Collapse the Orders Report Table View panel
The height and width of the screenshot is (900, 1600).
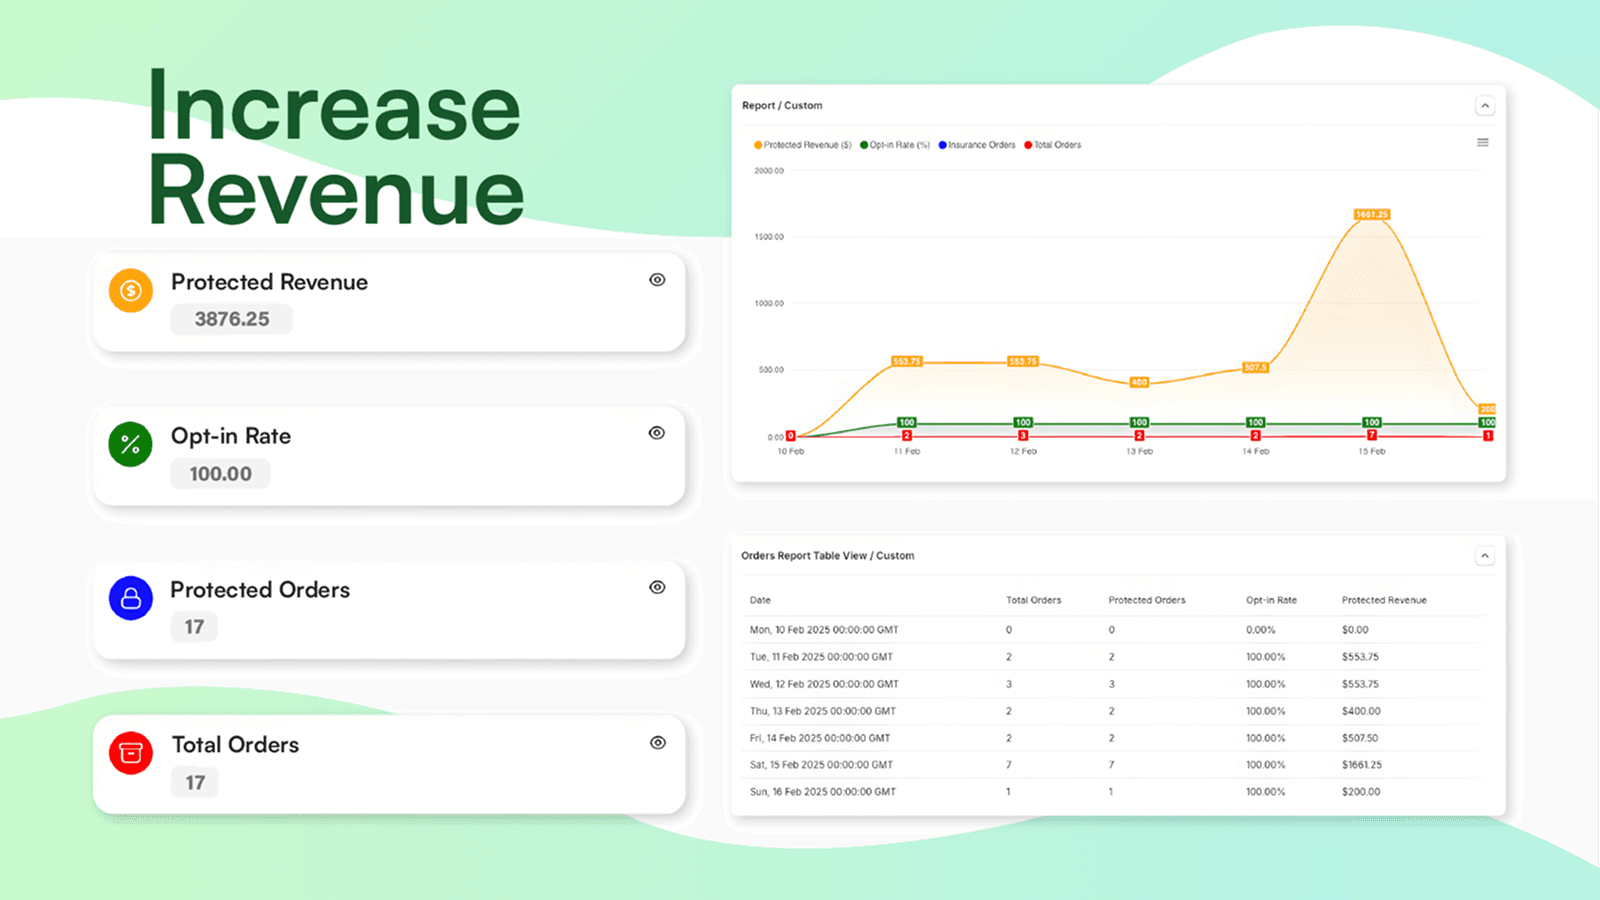pyautogui.click(x=1485, y=555)
